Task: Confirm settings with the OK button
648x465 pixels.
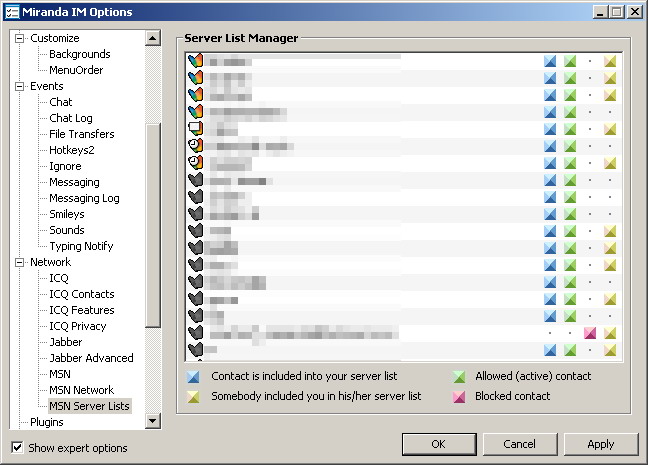Action: pos(439,444)
